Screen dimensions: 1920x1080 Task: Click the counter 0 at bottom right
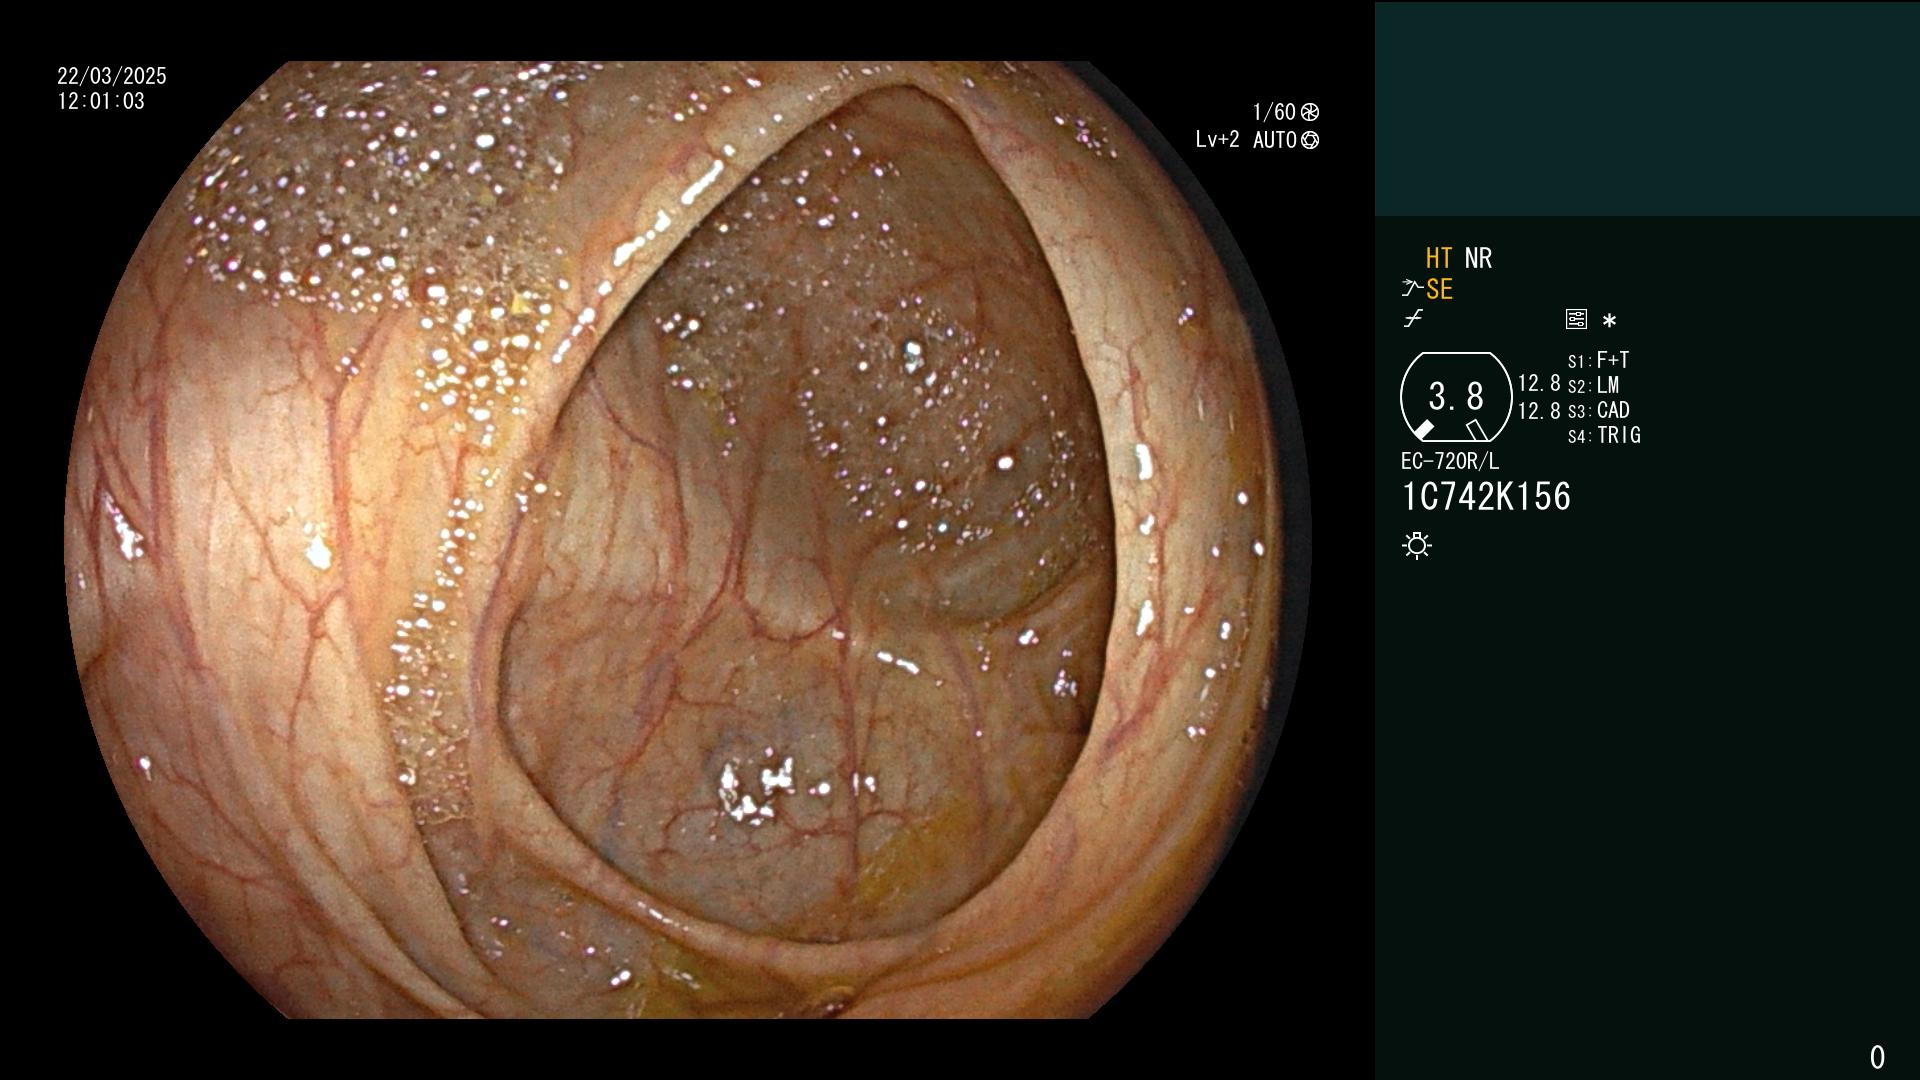(x=1877, y=1057)
